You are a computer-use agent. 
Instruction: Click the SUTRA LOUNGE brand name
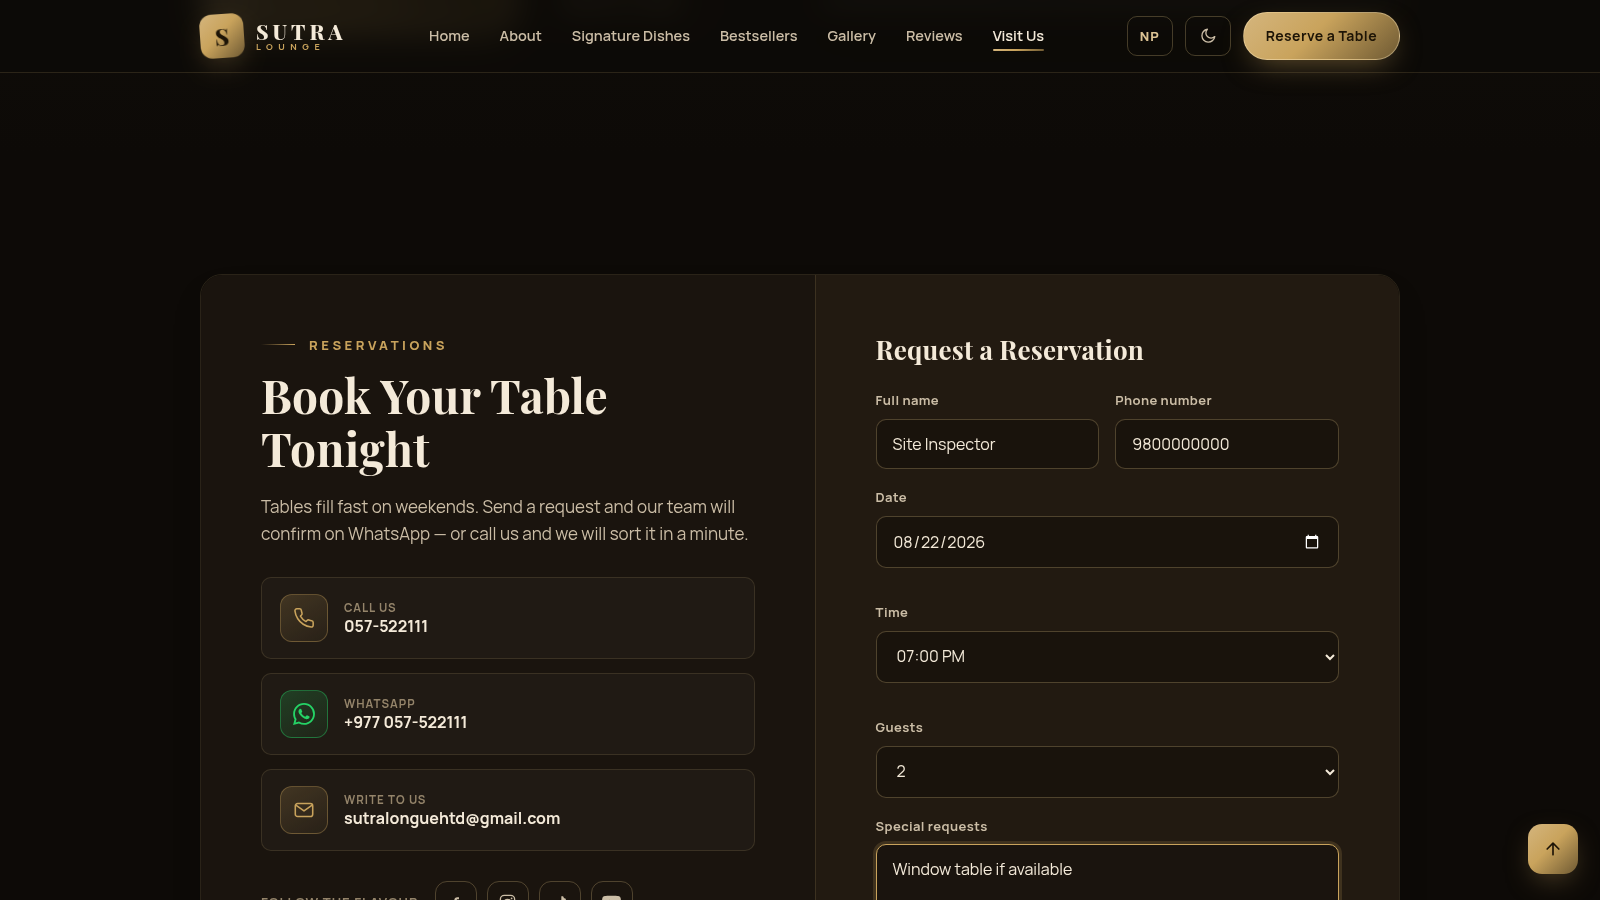tap(300, 37)
